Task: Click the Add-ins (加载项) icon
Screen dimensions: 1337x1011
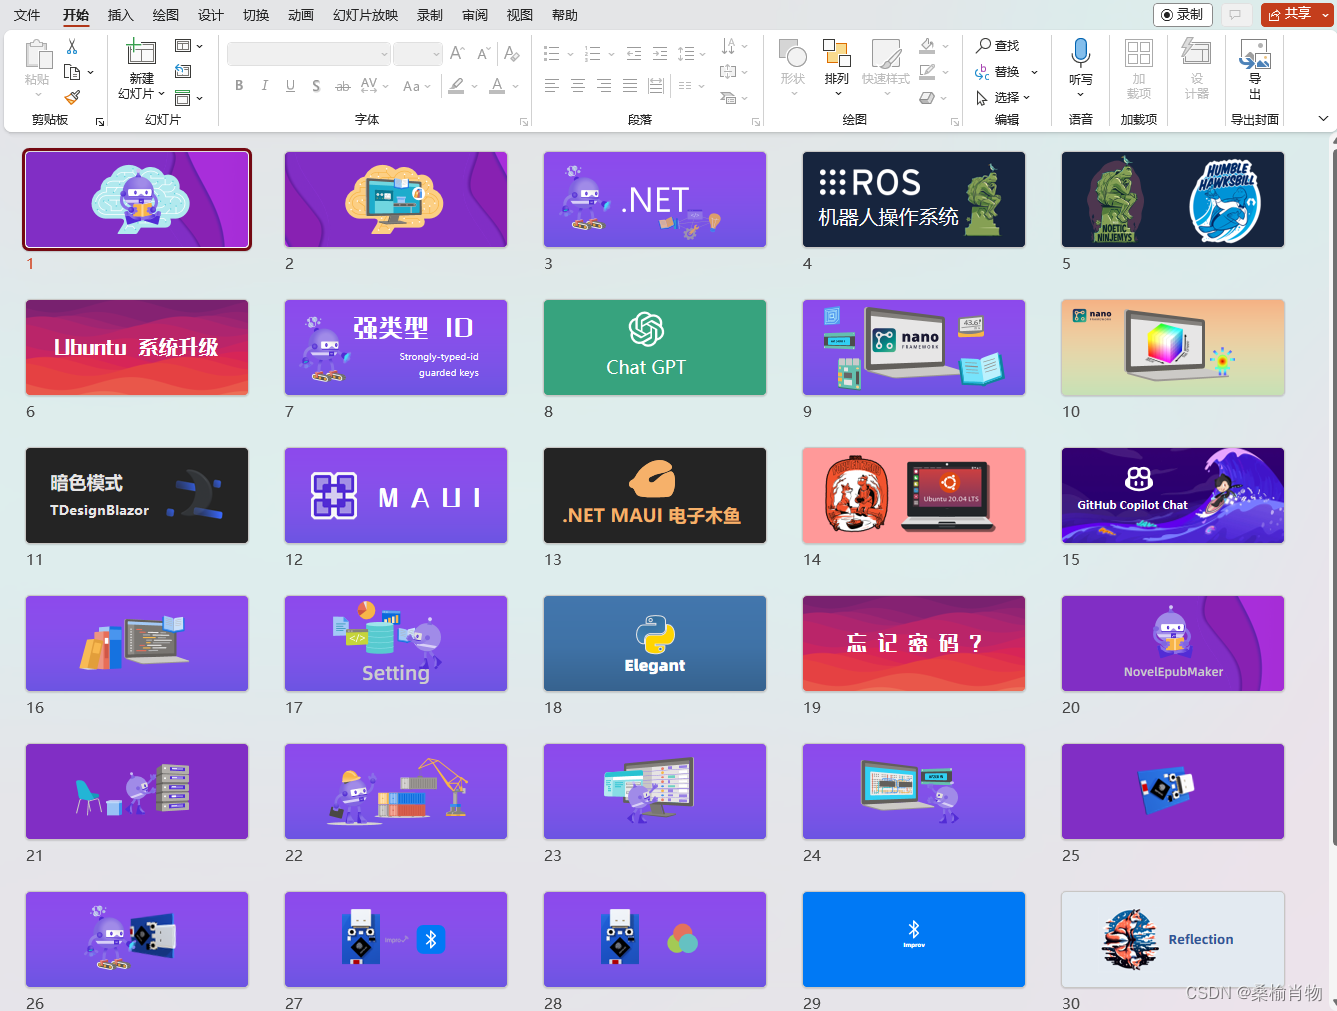Action: point(1138,53)
